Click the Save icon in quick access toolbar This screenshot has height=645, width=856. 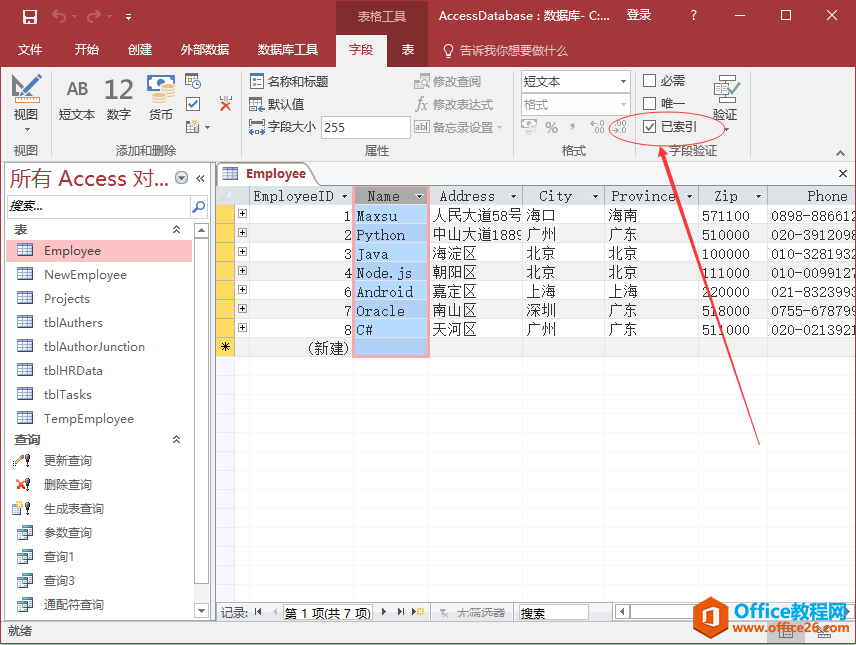(29, 16)
